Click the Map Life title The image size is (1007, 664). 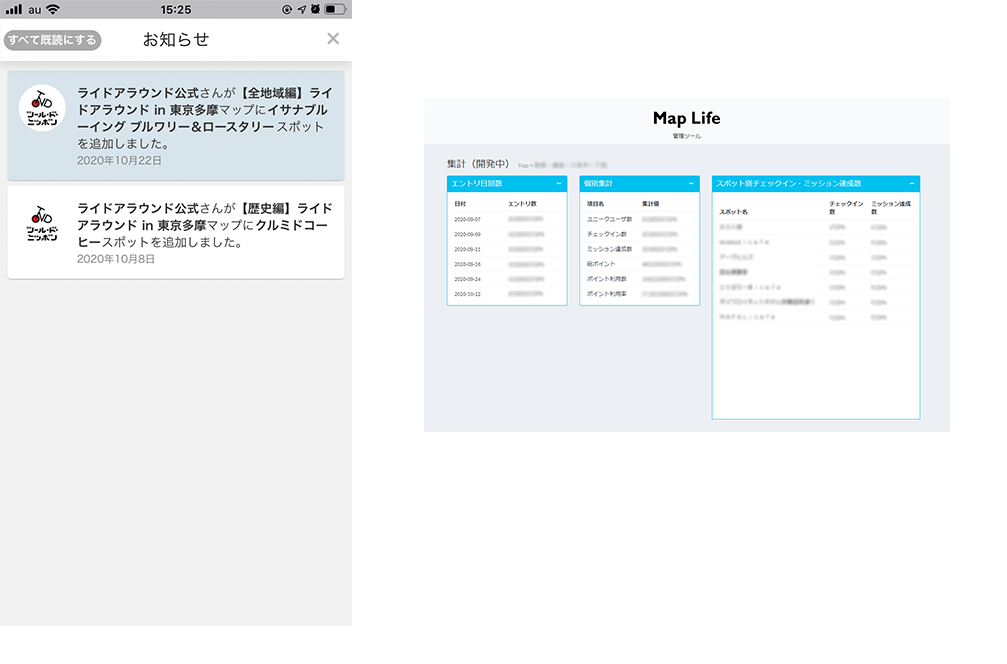686,118
